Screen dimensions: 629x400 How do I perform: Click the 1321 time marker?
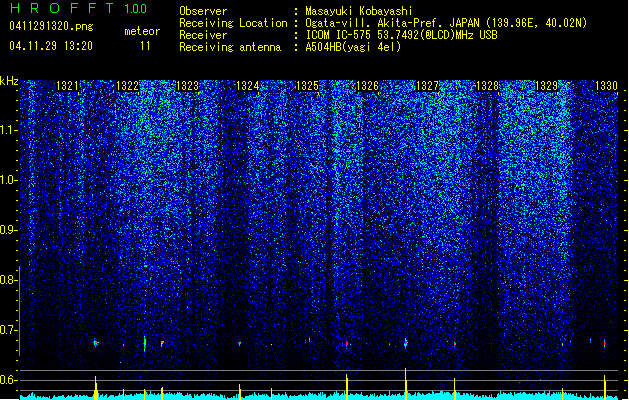click(67, 86)
